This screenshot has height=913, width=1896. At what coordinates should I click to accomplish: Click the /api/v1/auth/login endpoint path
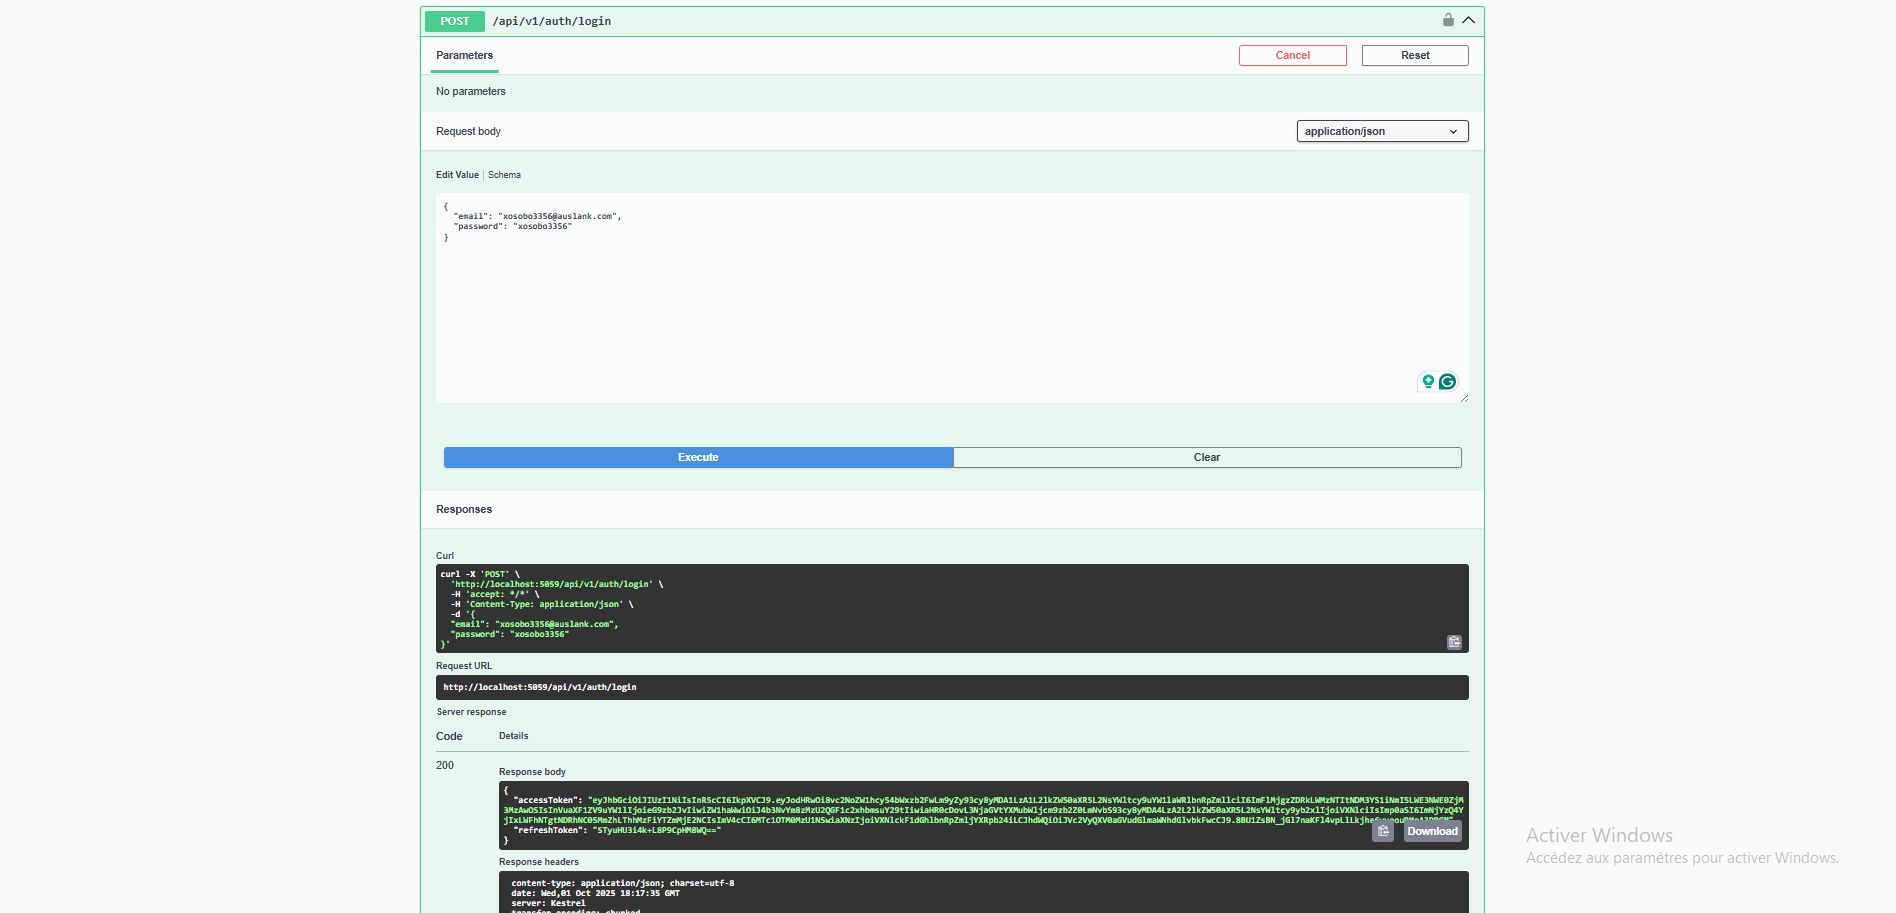551,21
